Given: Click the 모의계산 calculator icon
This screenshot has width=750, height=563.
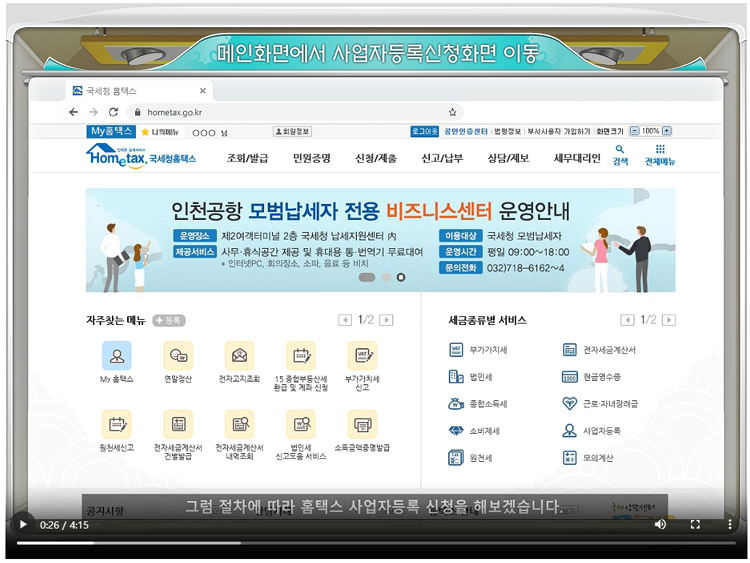Looking at the screenshot, I should pos(569,458).
